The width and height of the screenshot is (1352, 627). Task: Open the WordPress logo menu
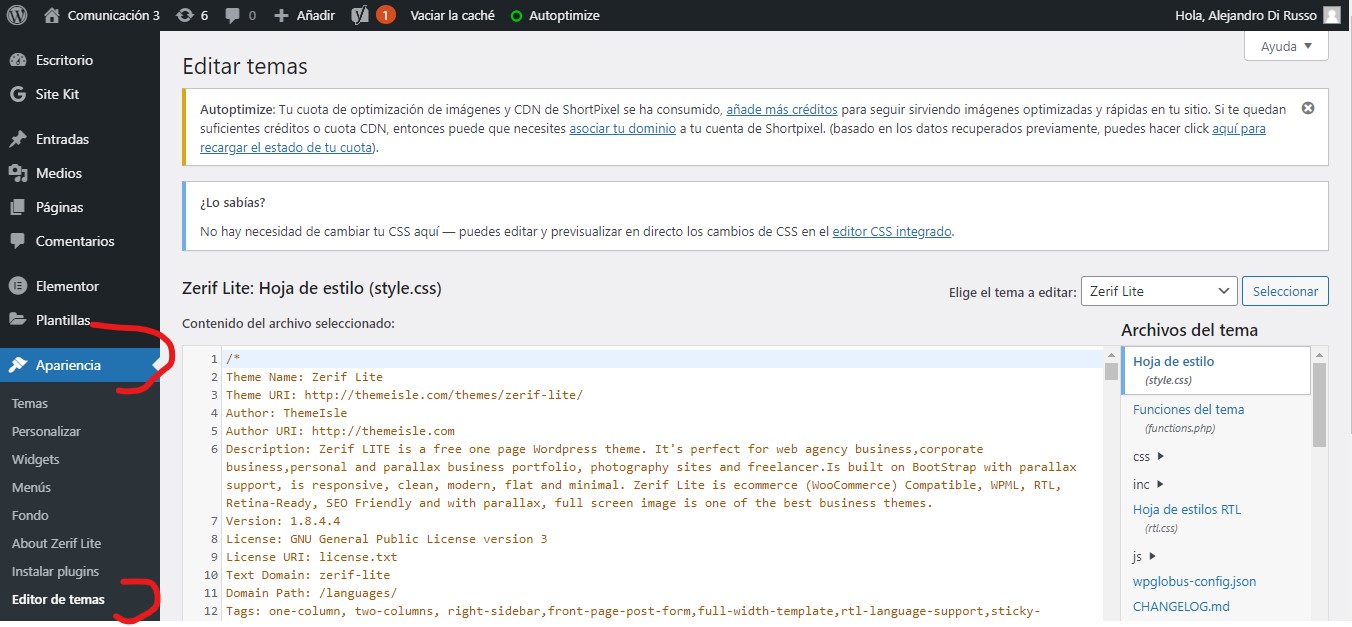(17, 15)
